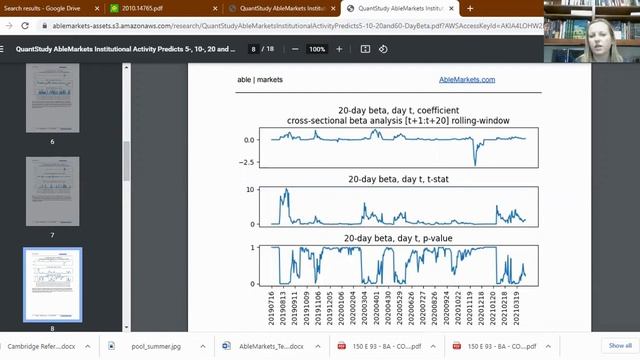Open page 6 thumbnail

click(x=53, y=98)
